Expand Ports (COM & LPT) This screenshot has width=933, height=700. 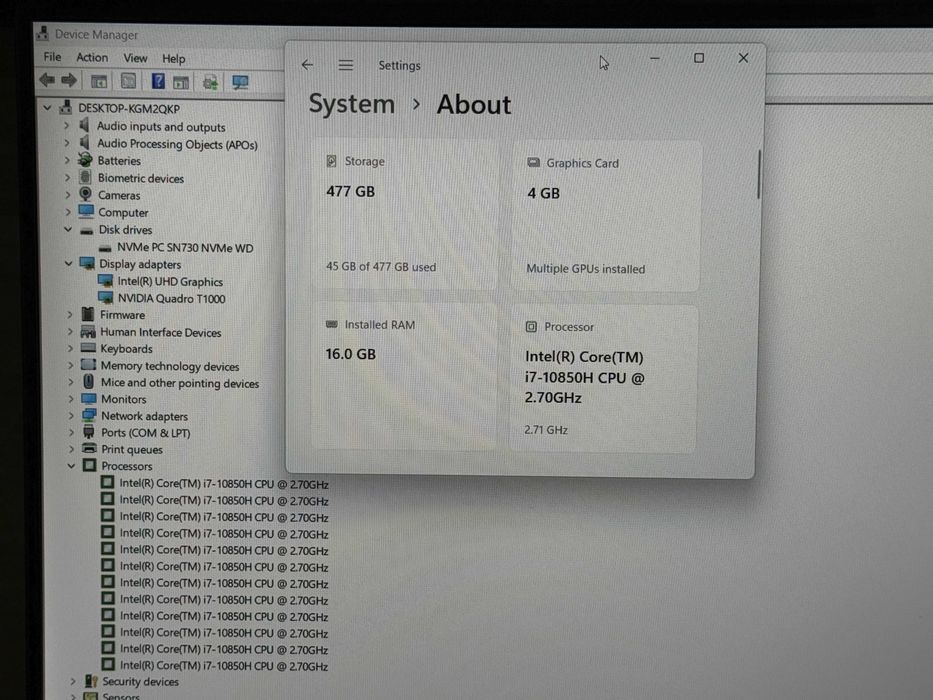click(71, 432)
